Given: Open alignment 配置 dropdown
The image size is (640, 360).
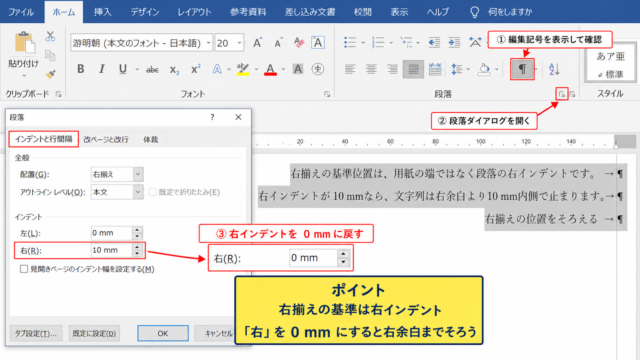Looking at the screenshot, I should 138,174.
